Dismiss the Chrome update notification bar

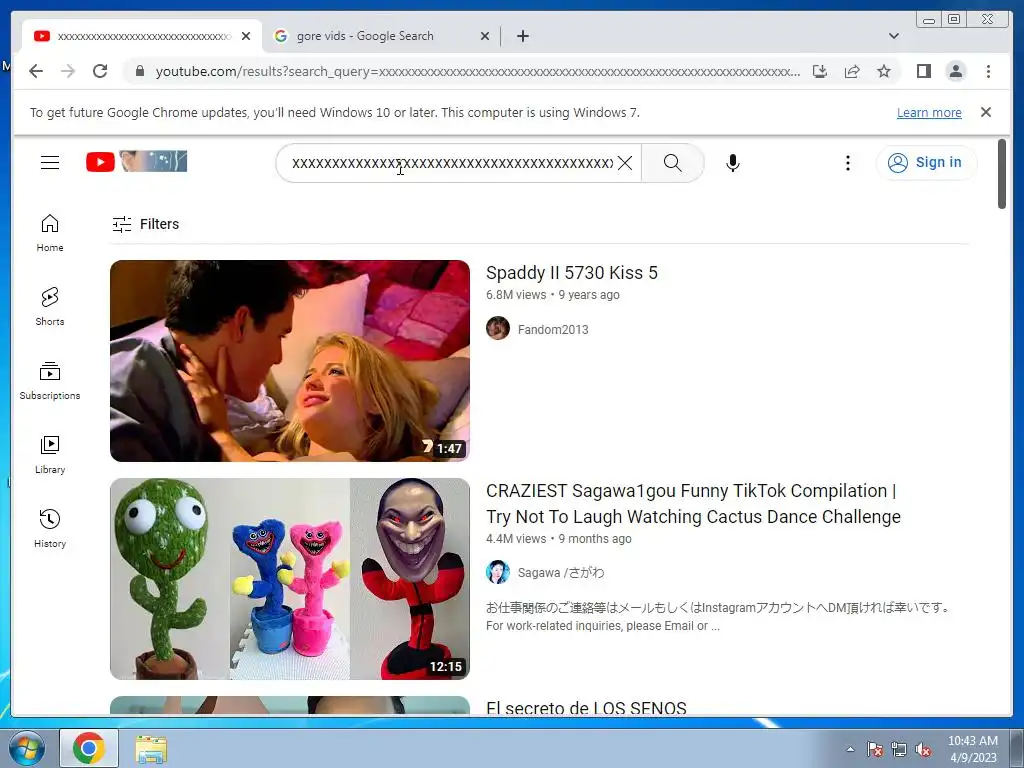986,112
